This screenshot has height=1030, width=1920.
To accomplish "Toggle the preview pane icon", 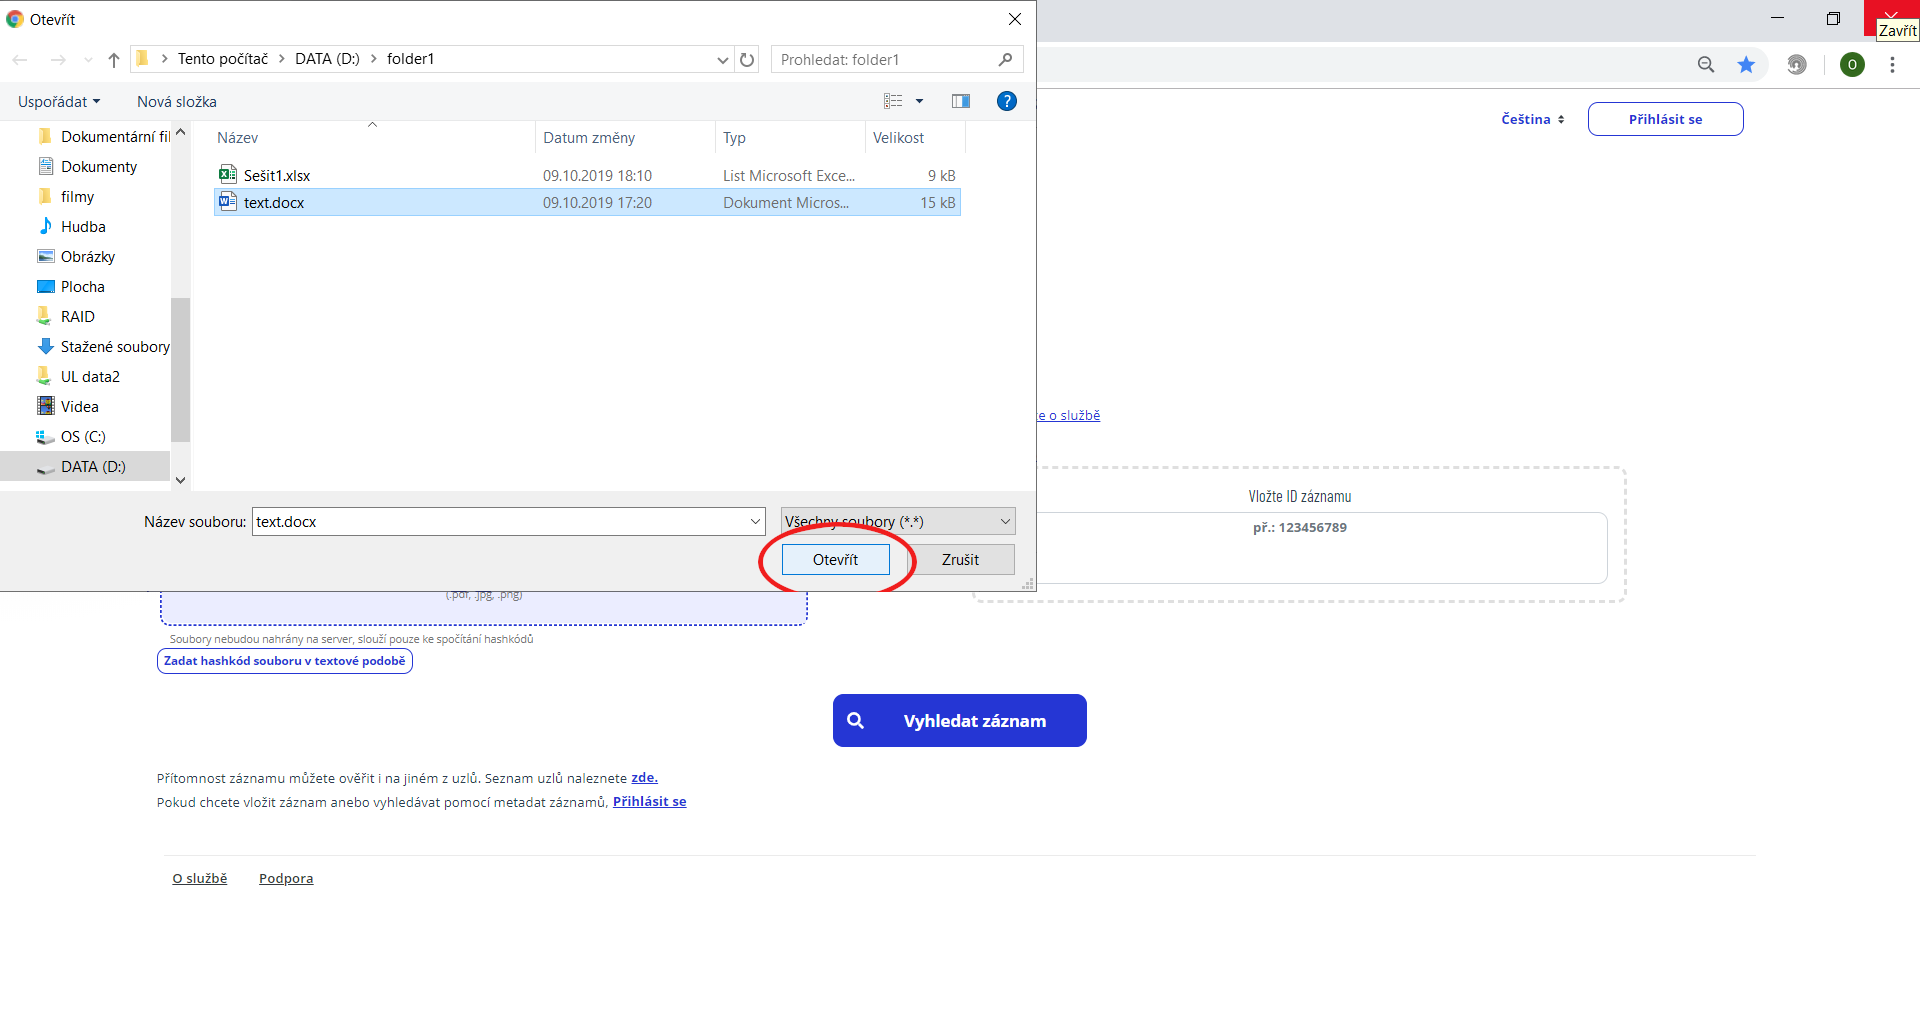I will 961,101.
